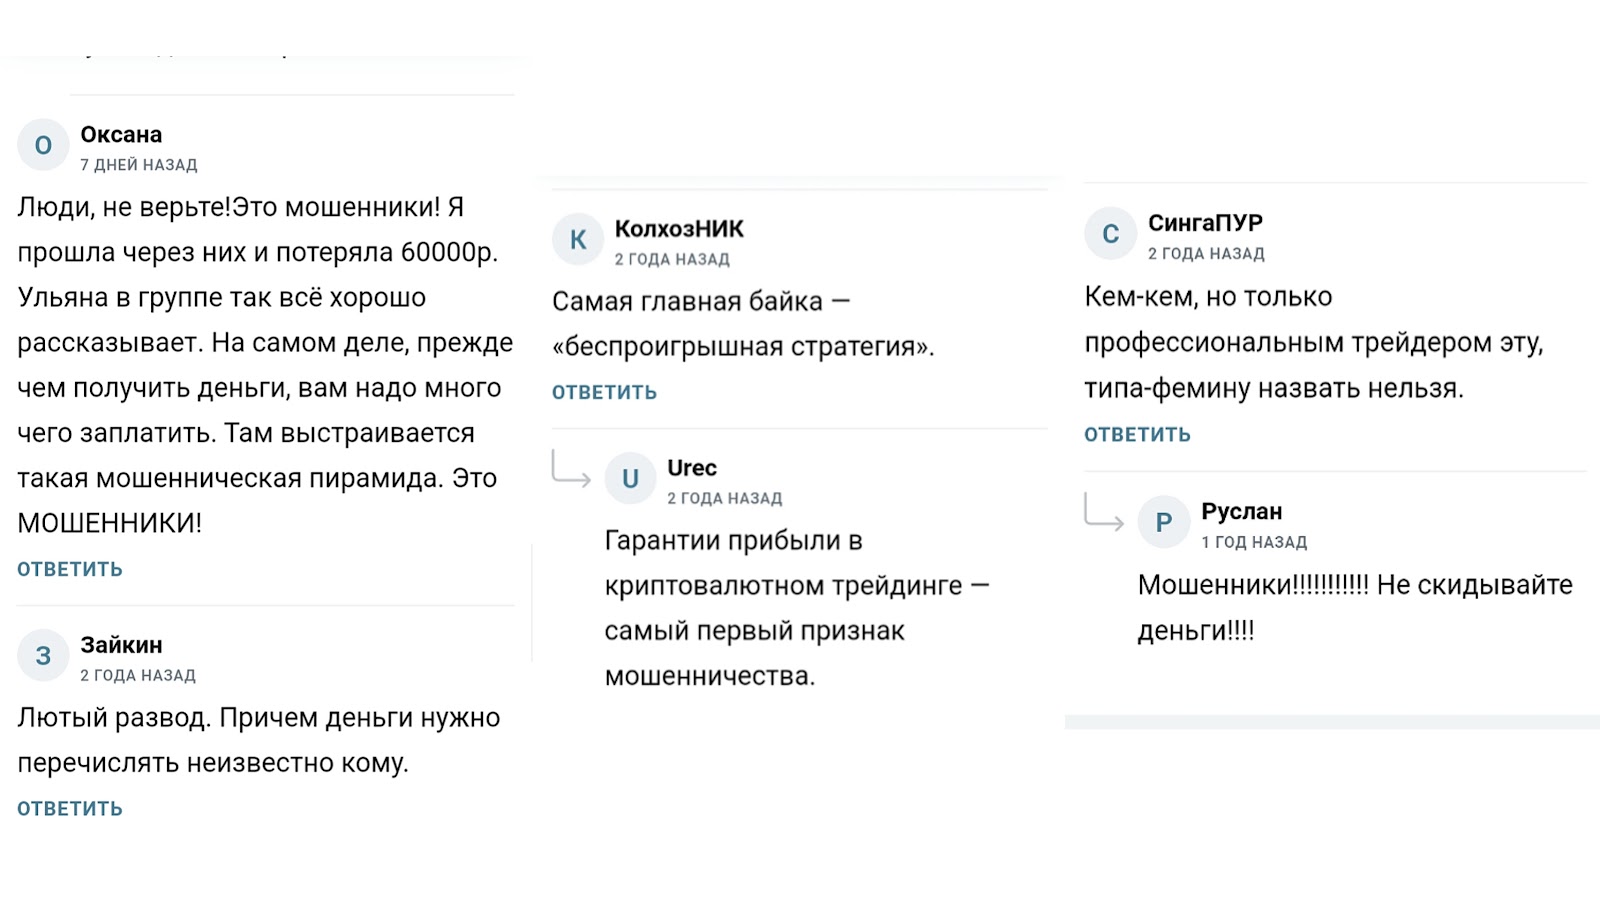Viewport: 1600px width, 900px height.
Task: Click Оксана's round avatar icon
Action: tap(43, 145)
